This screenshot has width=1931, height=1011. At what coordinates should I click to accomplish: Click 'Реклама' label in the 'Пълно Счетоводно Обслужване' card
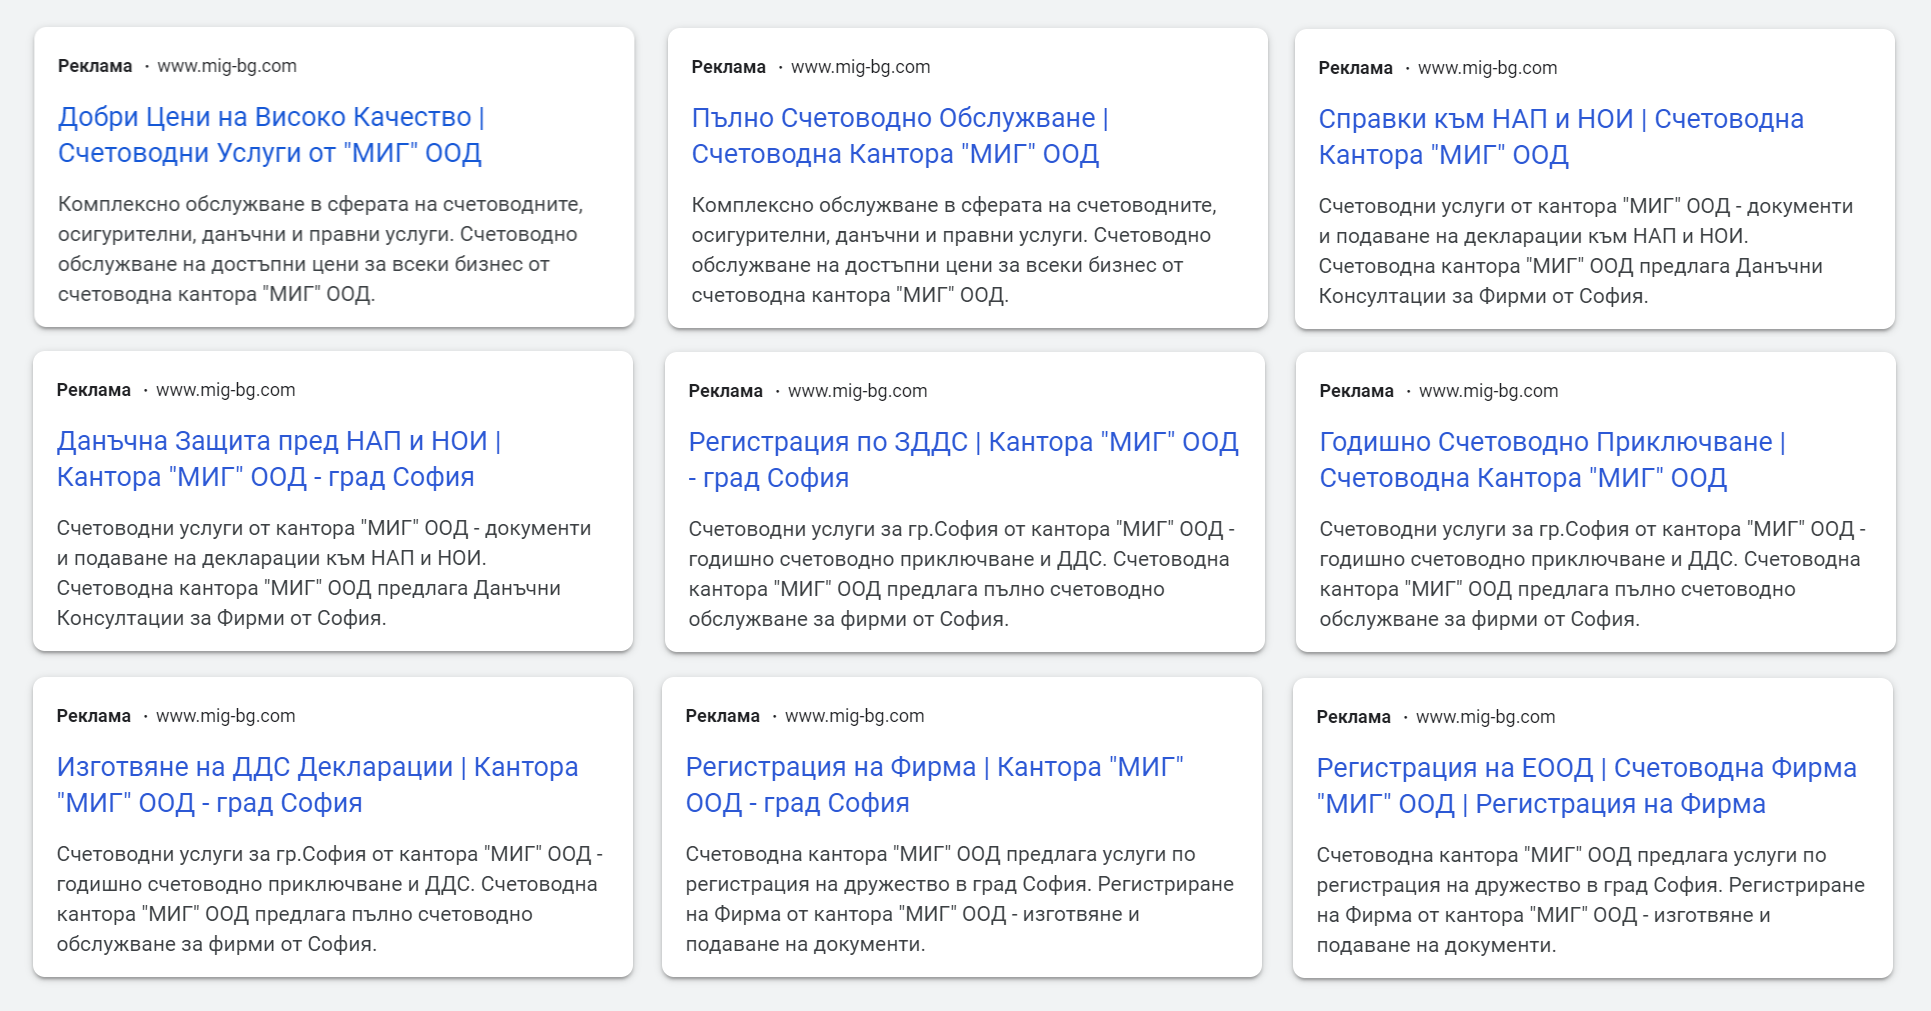click(728, 67)
